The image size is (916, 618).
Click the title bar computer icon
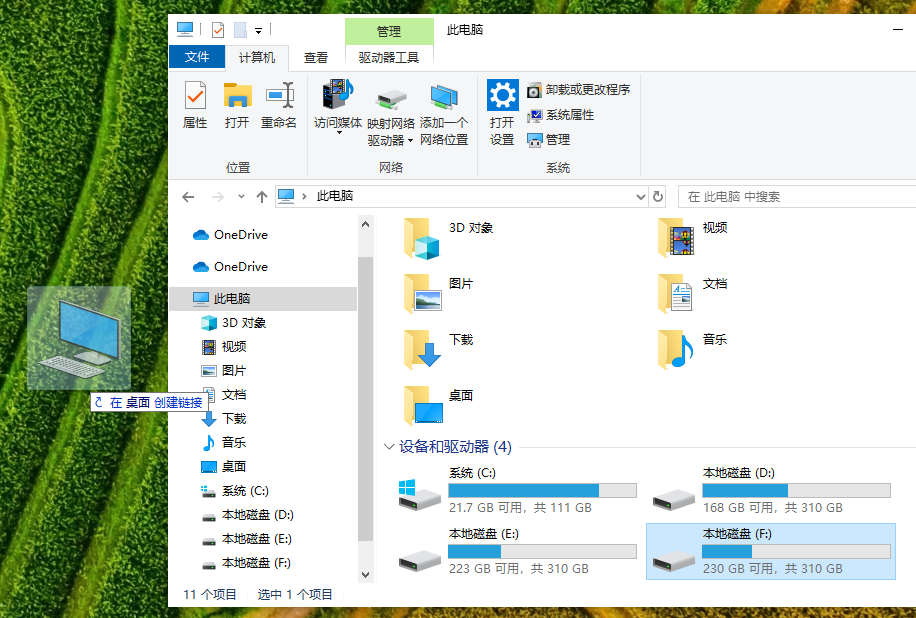coord(185,29)
